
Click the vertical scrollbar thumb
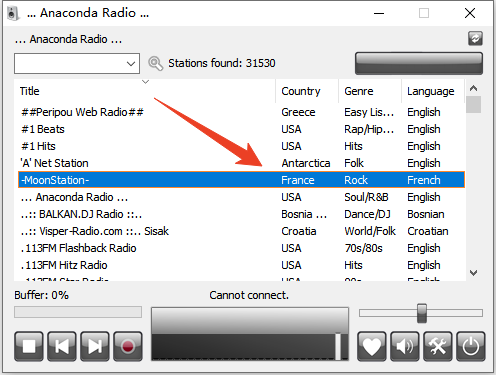coord(473,104)
